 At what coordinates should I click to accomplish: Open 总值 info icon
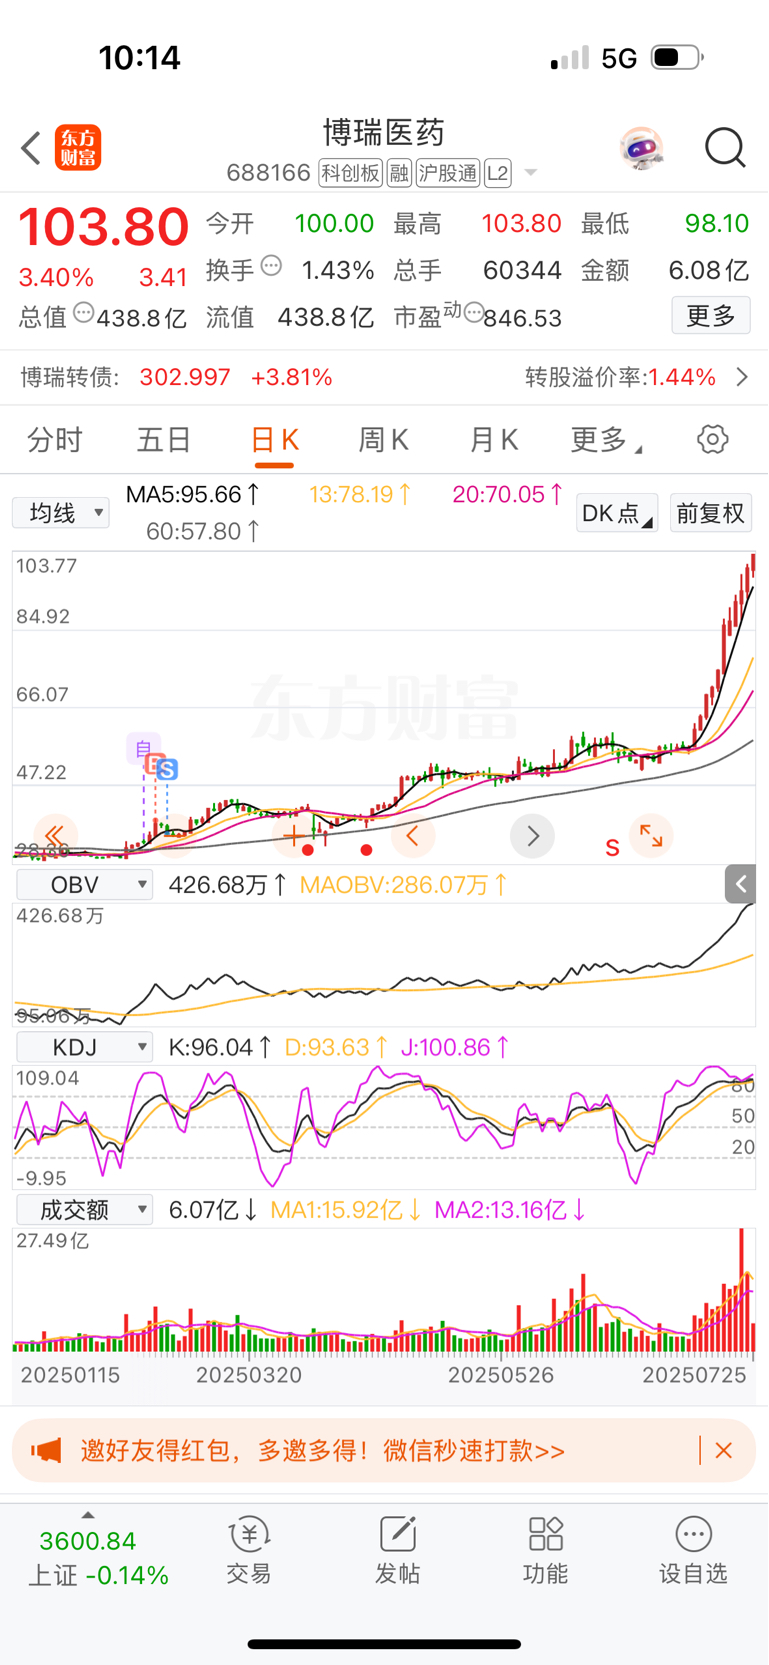pyautogui.click(x=84, y=313)
